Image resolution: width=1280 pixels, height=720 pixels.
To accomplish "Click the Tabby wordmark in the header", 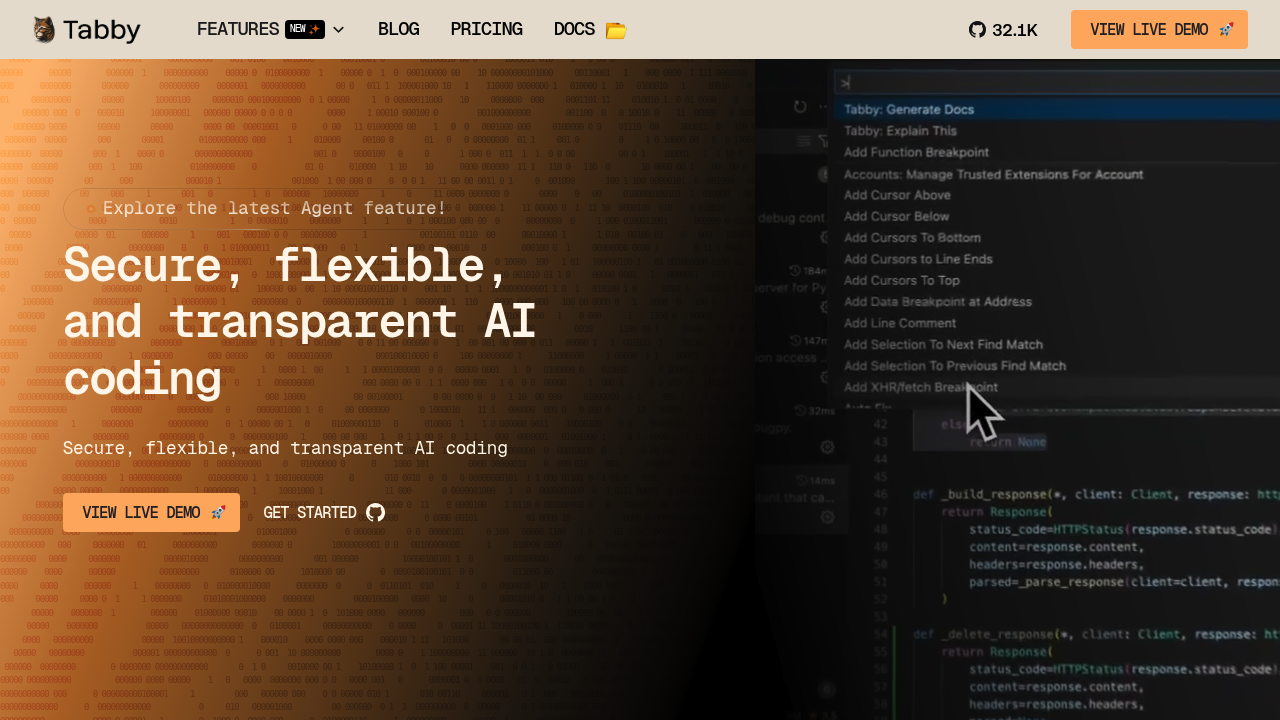I will (x=102, y=30).
